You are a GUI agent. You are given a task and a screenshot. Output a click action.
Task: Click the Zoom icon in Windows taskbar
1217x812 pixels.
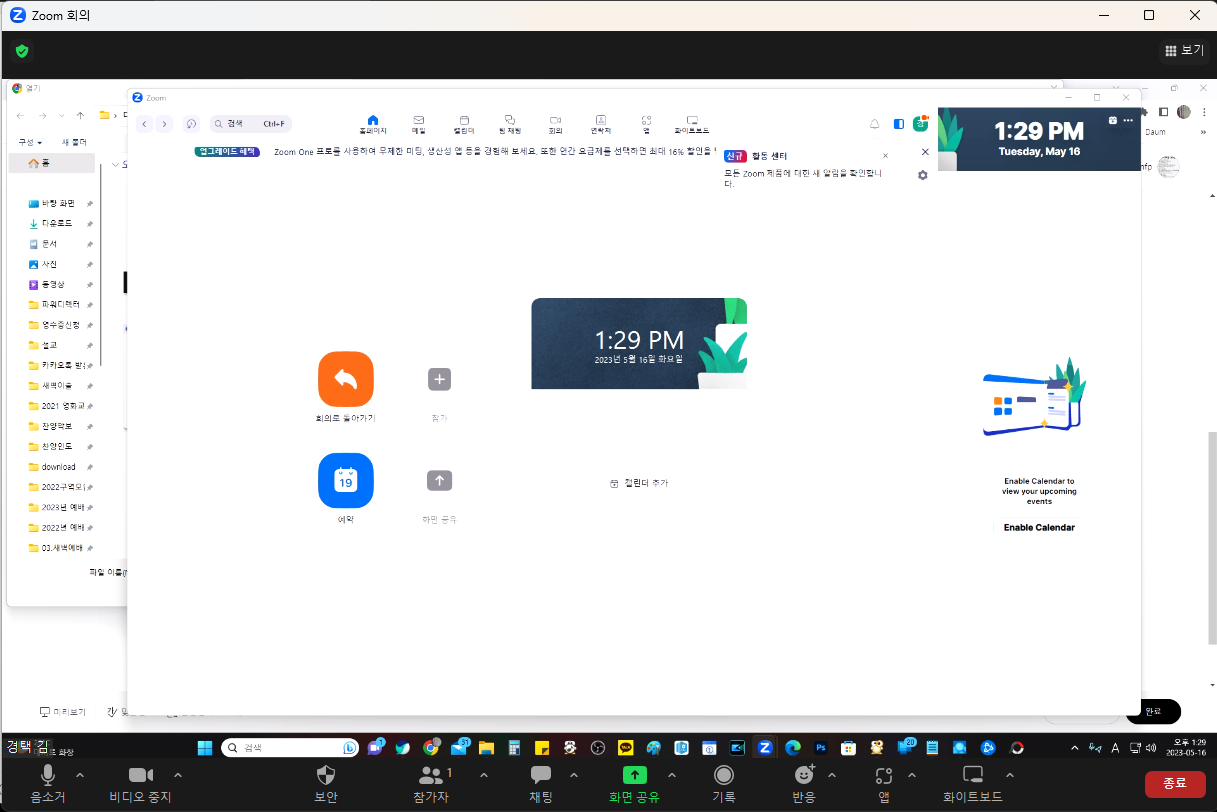[x=765, y=747]
